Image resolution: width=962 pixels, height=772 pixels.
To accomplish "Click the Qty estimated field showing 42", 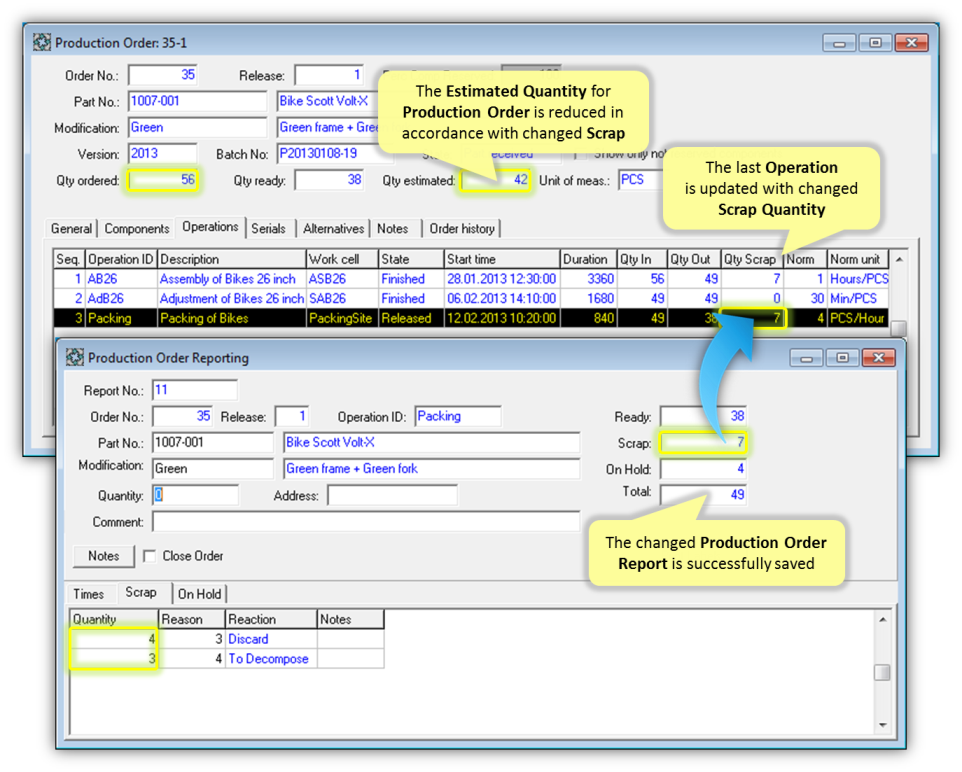I will coord(496,180).
